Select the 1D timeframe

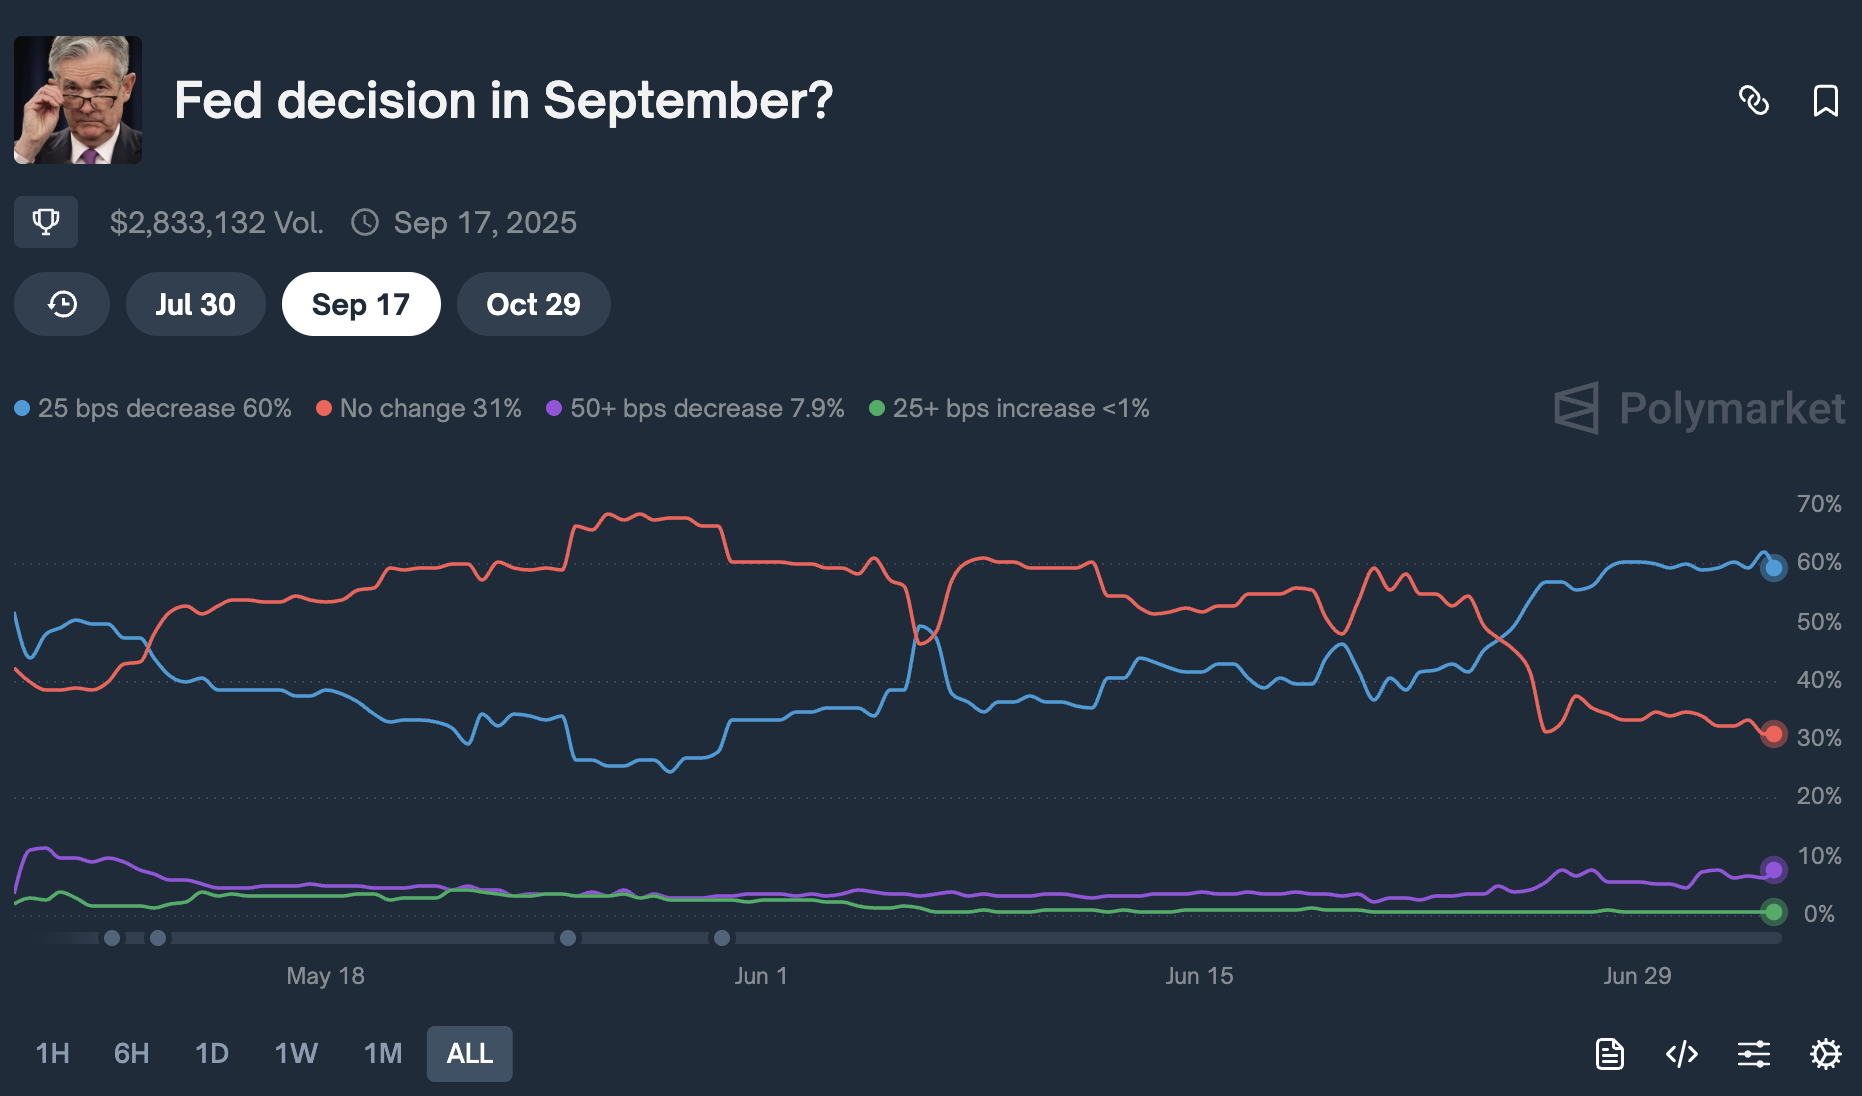point(211,1053)
